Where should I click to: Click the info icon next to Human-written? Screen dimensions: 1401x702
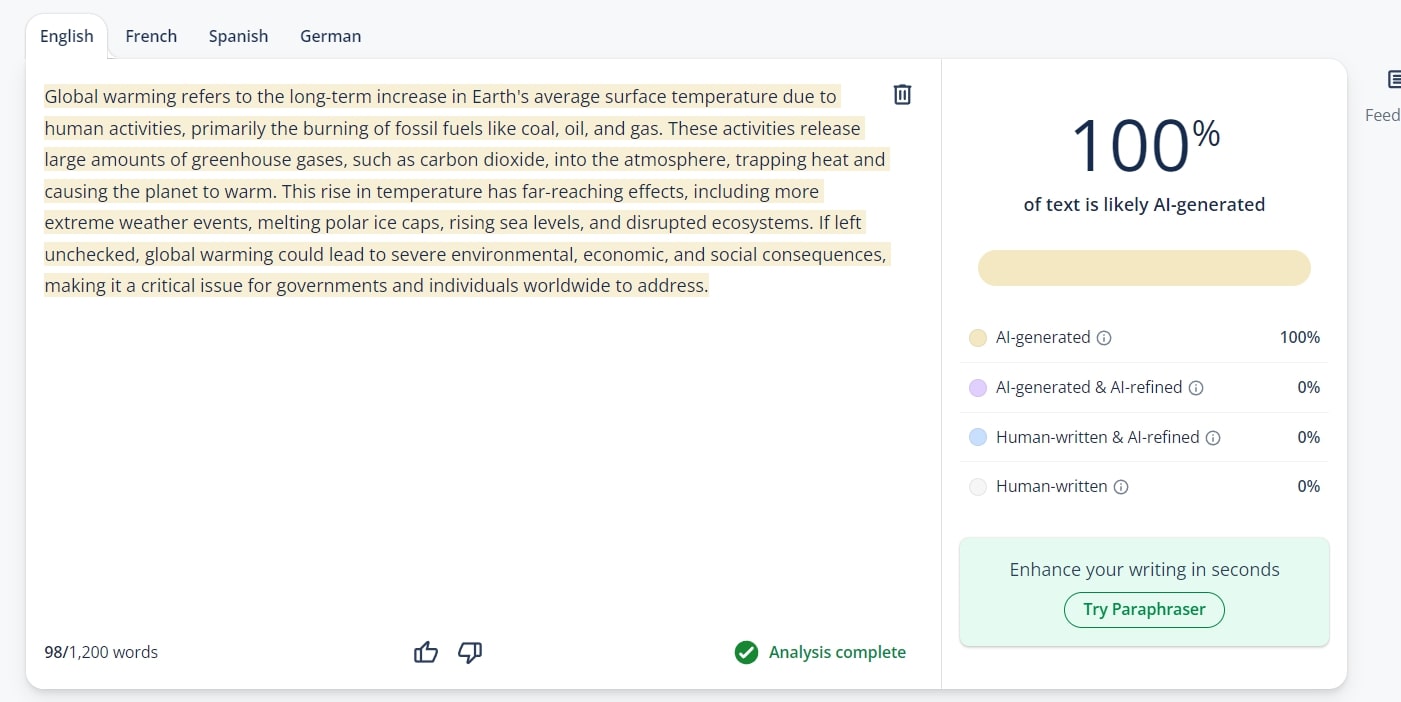pyautogui.click(x=1121, y=487)
